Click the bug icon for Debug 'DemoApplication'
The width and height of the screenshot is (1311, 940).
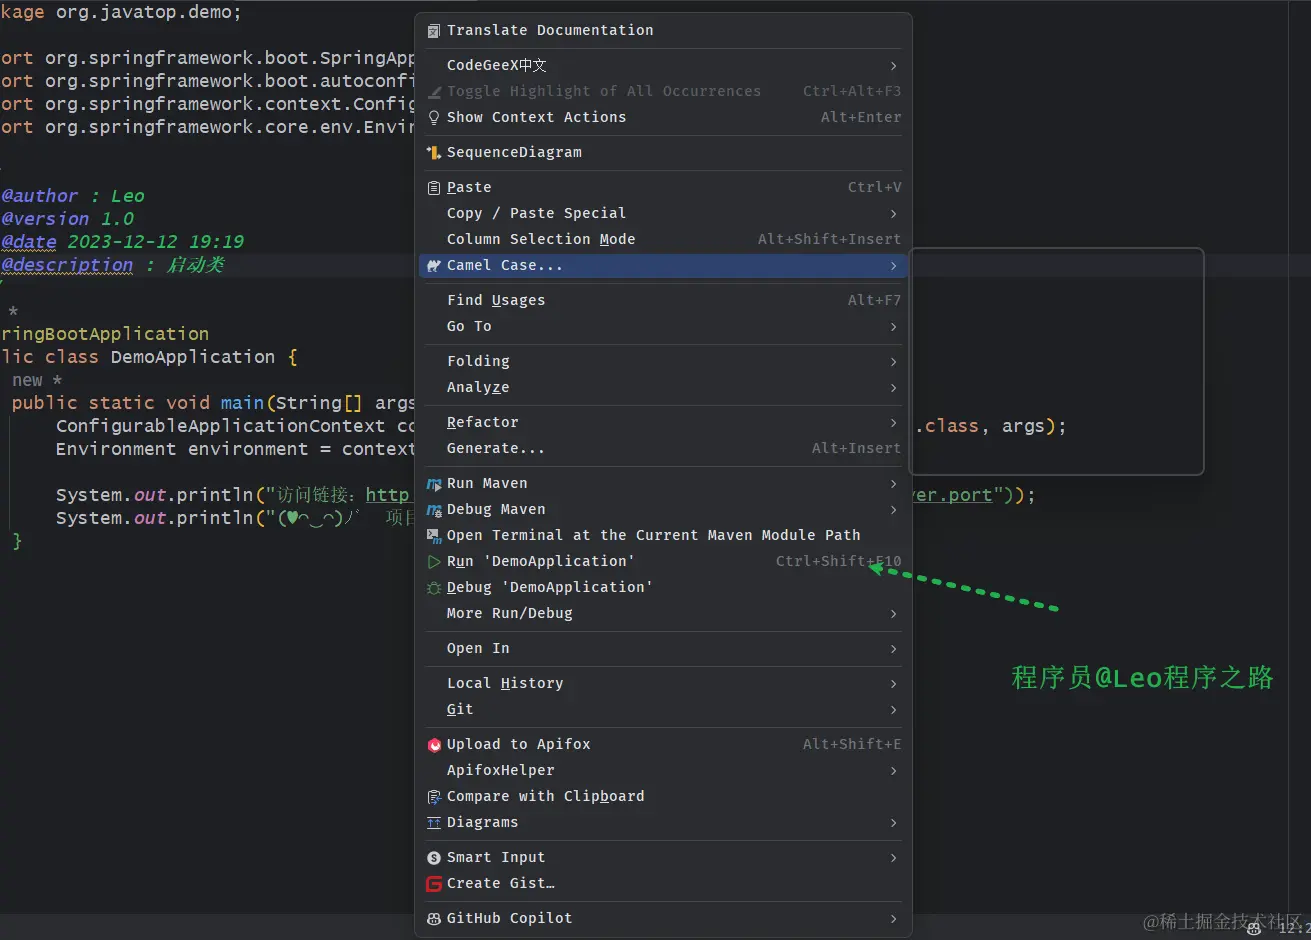(x=433, y=587)
